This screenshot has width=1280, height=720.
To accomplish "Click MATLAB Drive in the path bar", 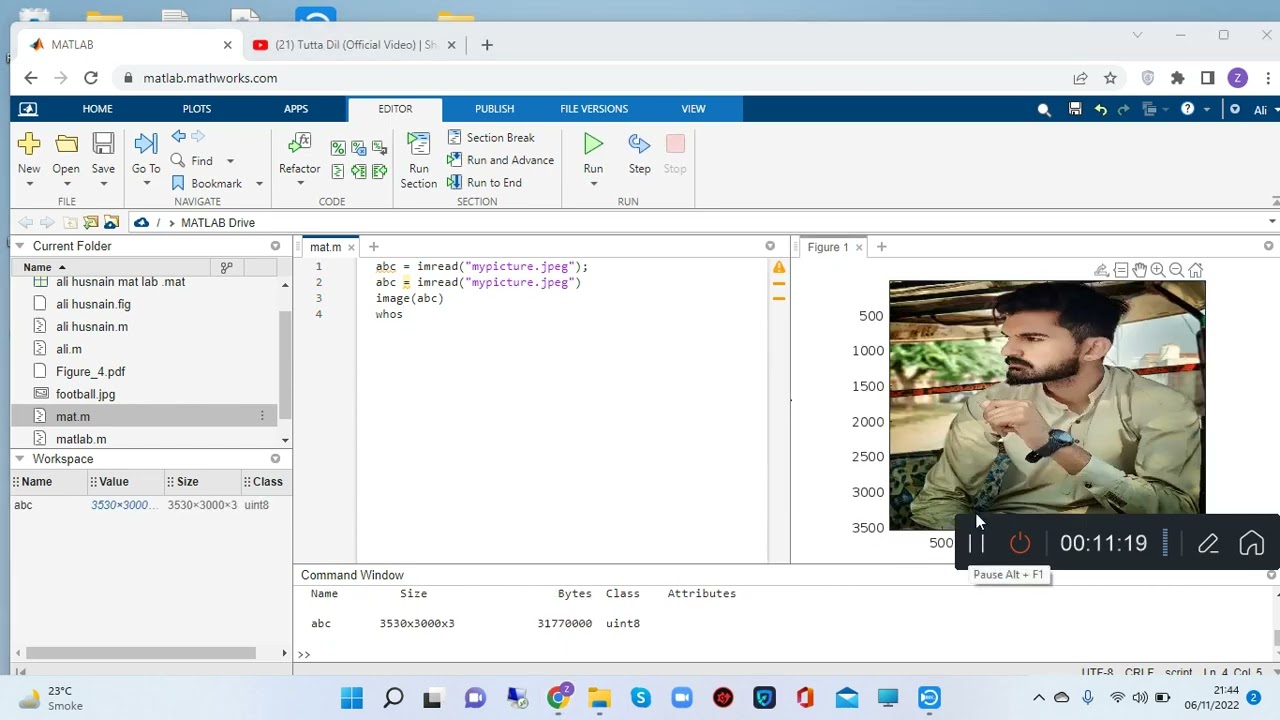I will click(x=218, y=223).
